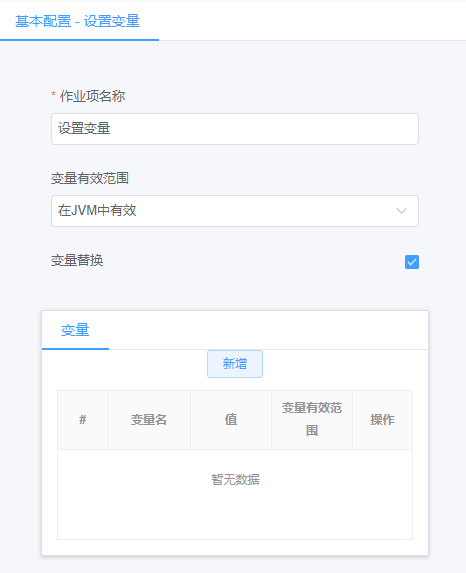This screenshot has height=573, width=466.
Task: Focus the 作业项名称 input containing 设置变量
Action: (235, 129)
